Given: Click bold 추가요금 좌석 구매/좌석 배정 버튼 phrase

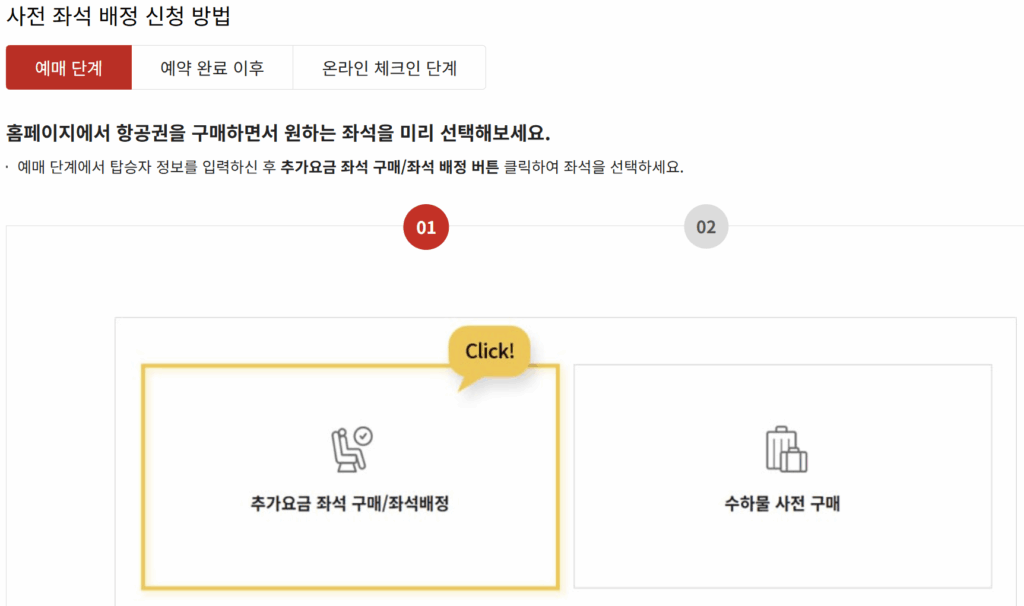Looking at the screenshot, I should click(x=389, y=167).
